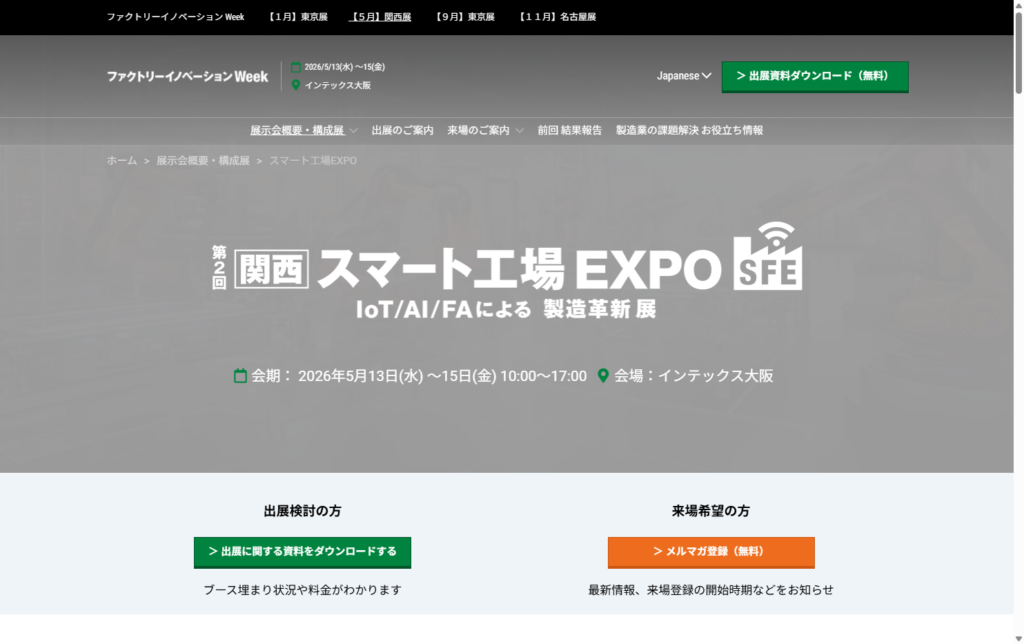Switch to the 【1月】東京展 exhibition link
This screenshot has width=1024, height=644.
click(298, 17)
